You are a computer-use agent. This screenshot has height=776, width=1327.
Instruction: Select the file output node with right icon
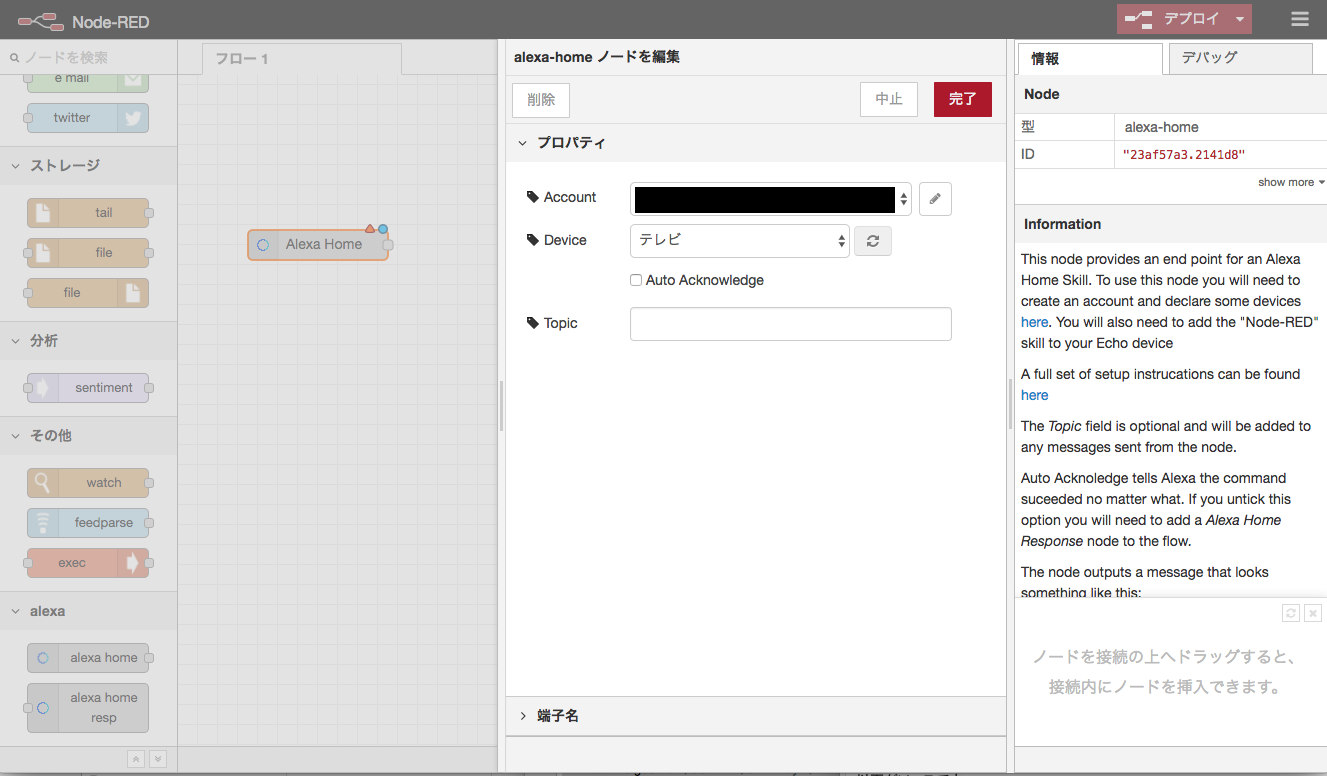[88, 293]
